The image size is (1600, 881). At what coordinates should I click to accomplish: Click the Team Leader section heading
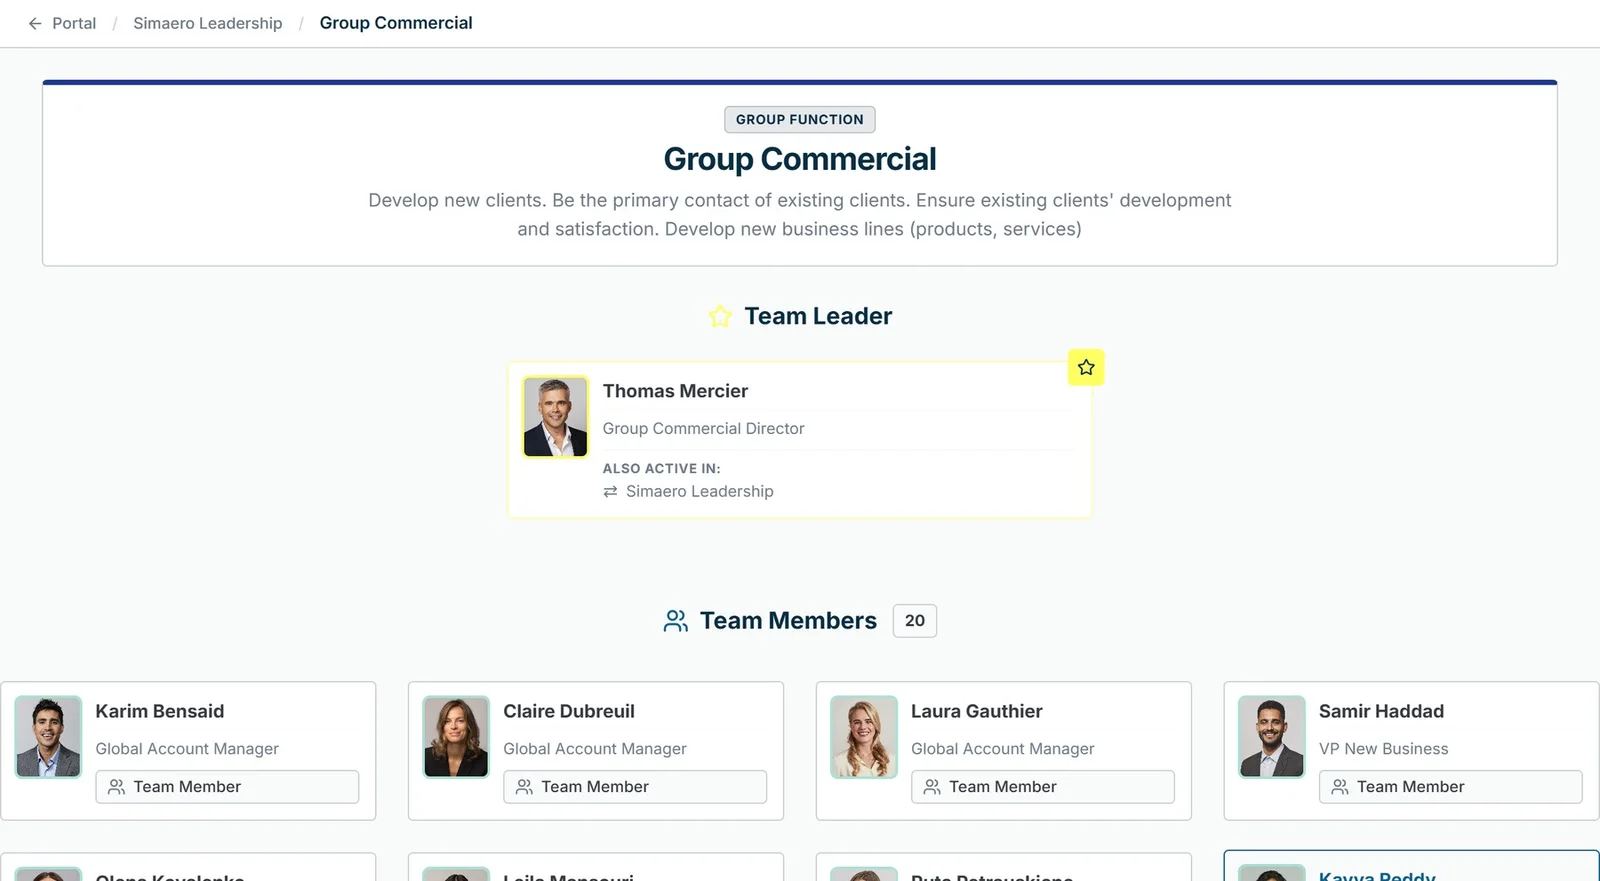click(x=818, y=317)
